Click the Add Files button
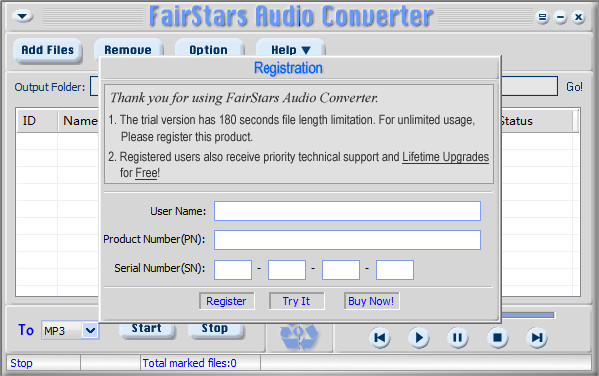The height and width of the screenshot is (376, 599). point(48,50)
